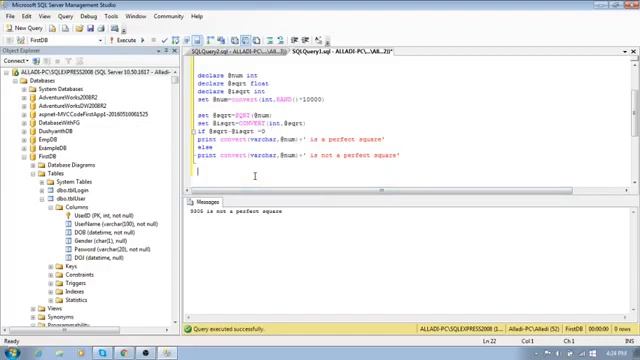Expand the EmpDB database node

[24, 140]
